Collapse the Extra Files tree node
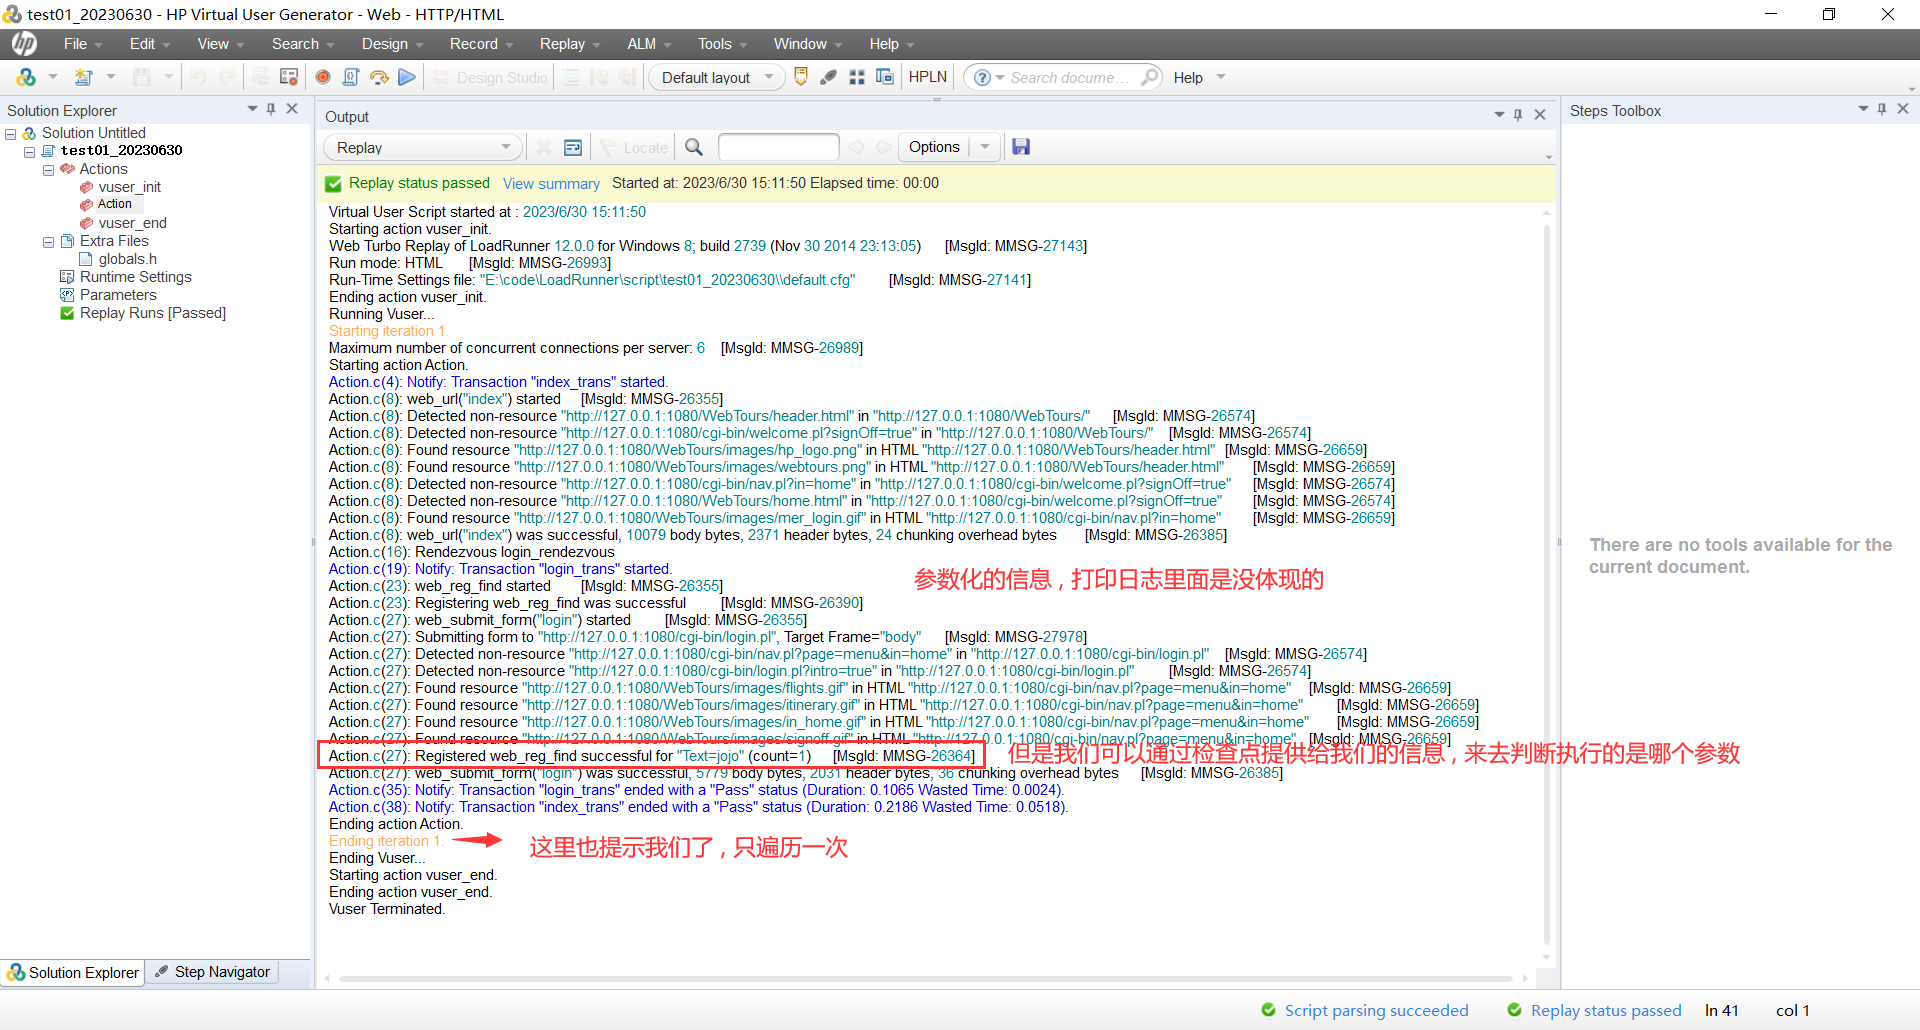The width and height of the screenshot is (1920, 1030). click(x=48, y=242)
